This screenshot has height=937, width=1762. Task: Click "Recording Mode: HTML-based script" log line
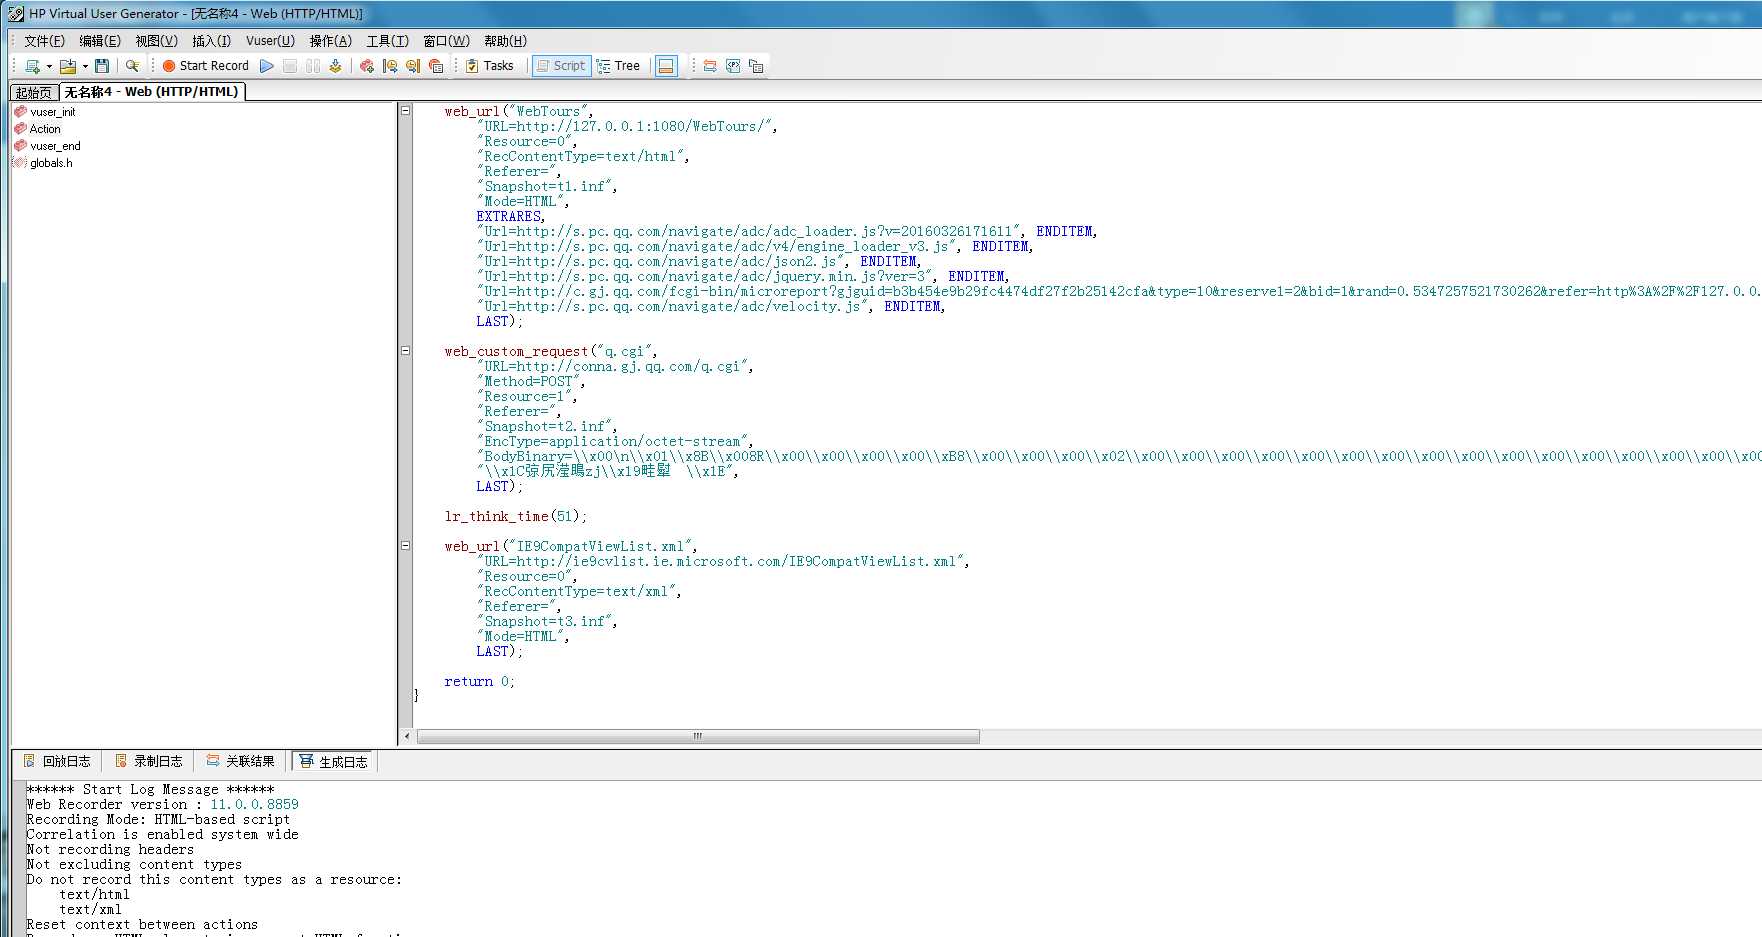point(158,820)
